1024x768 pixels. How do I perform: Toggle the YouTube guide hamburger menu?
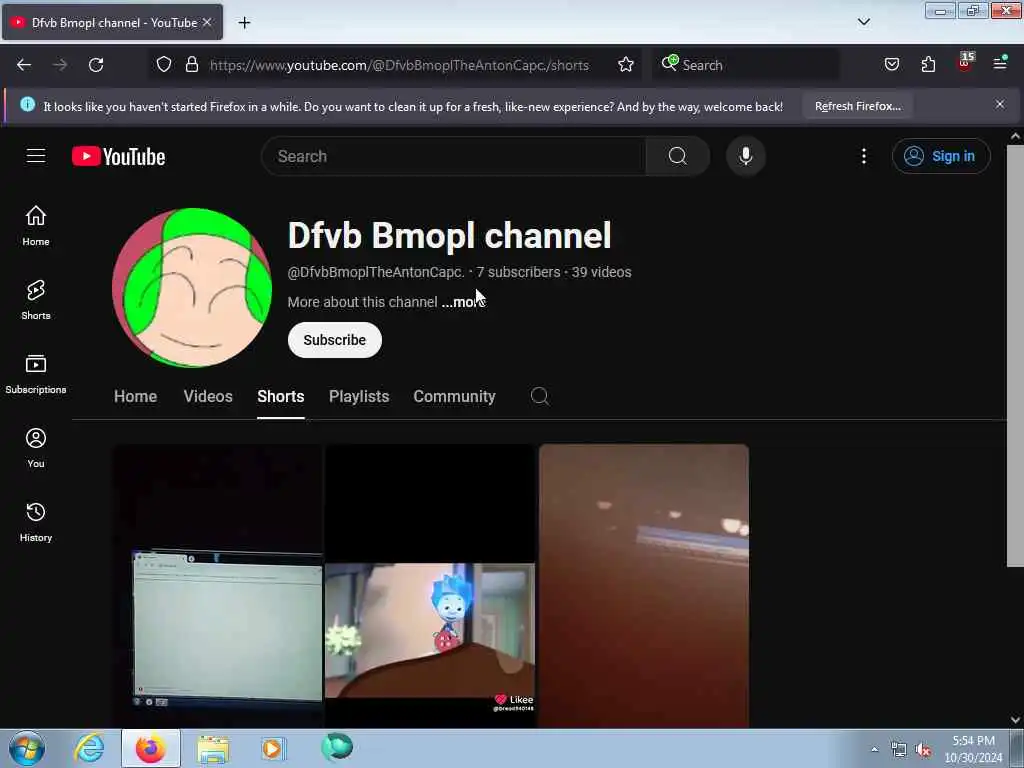point(36,156)
